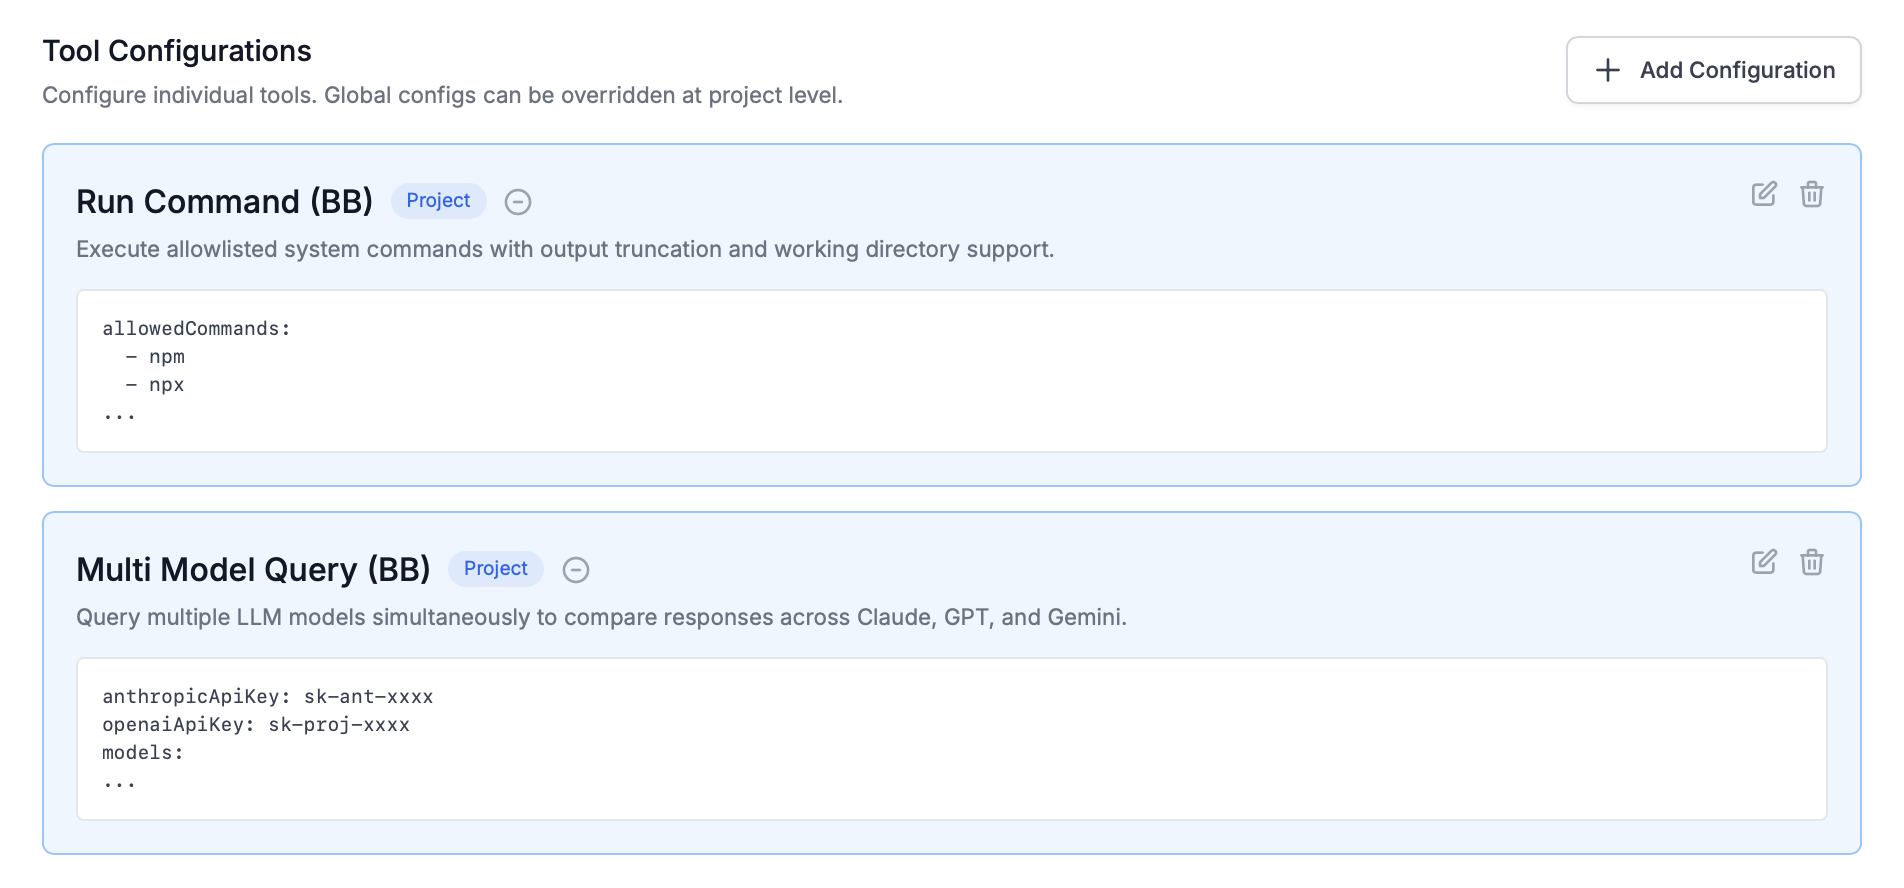Click the trash icon to remove a configuration
Viewport: 1904px width, 888px height.
click(1812, 196)
